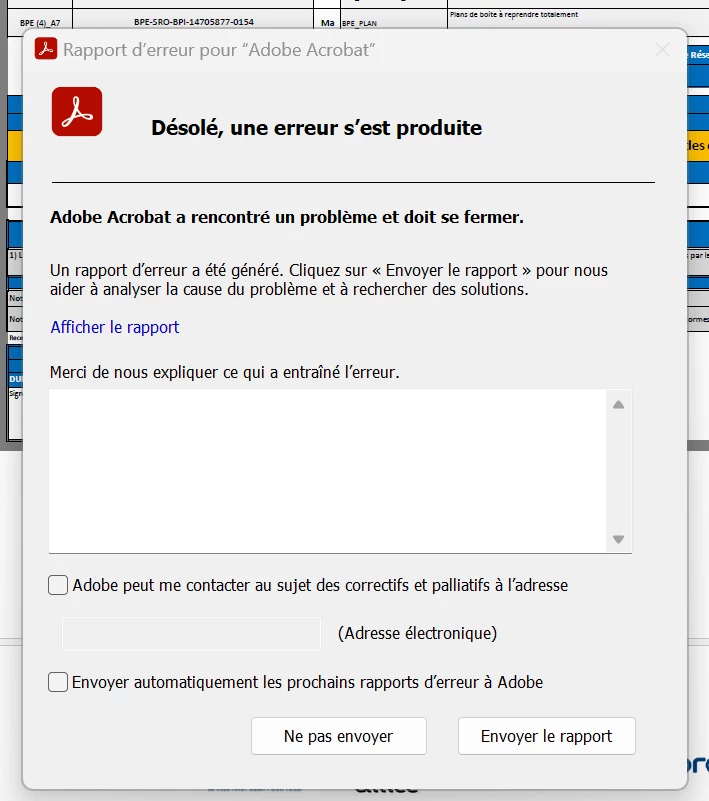Image resolution: width=709 pixels, height=801 pixels.
Task: Click 'Plans de boite à reprendre totalement' text
Action: tap(514, 14)
